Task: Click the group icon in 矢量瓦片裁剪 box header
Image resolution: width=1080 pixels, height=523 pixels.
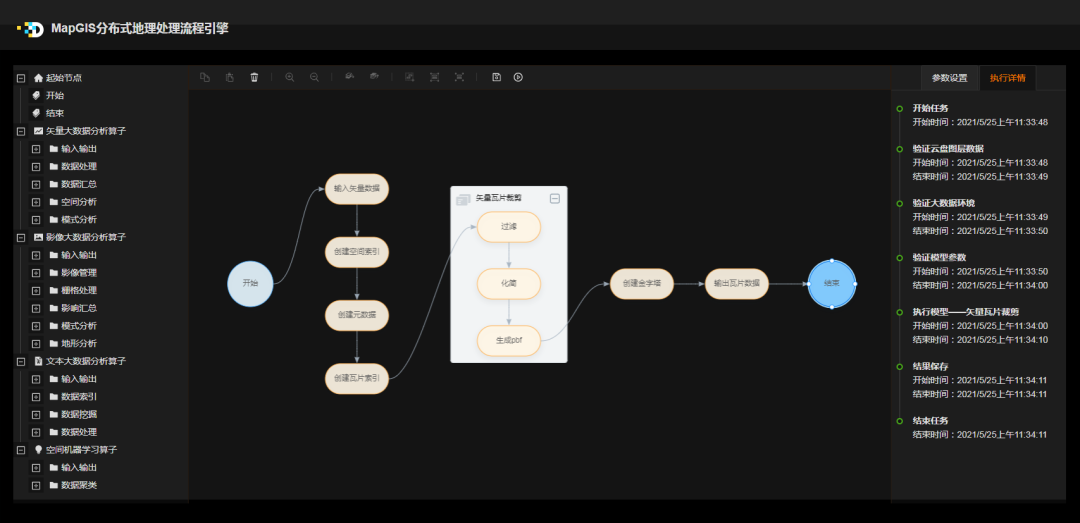Action: click(463, 198)
